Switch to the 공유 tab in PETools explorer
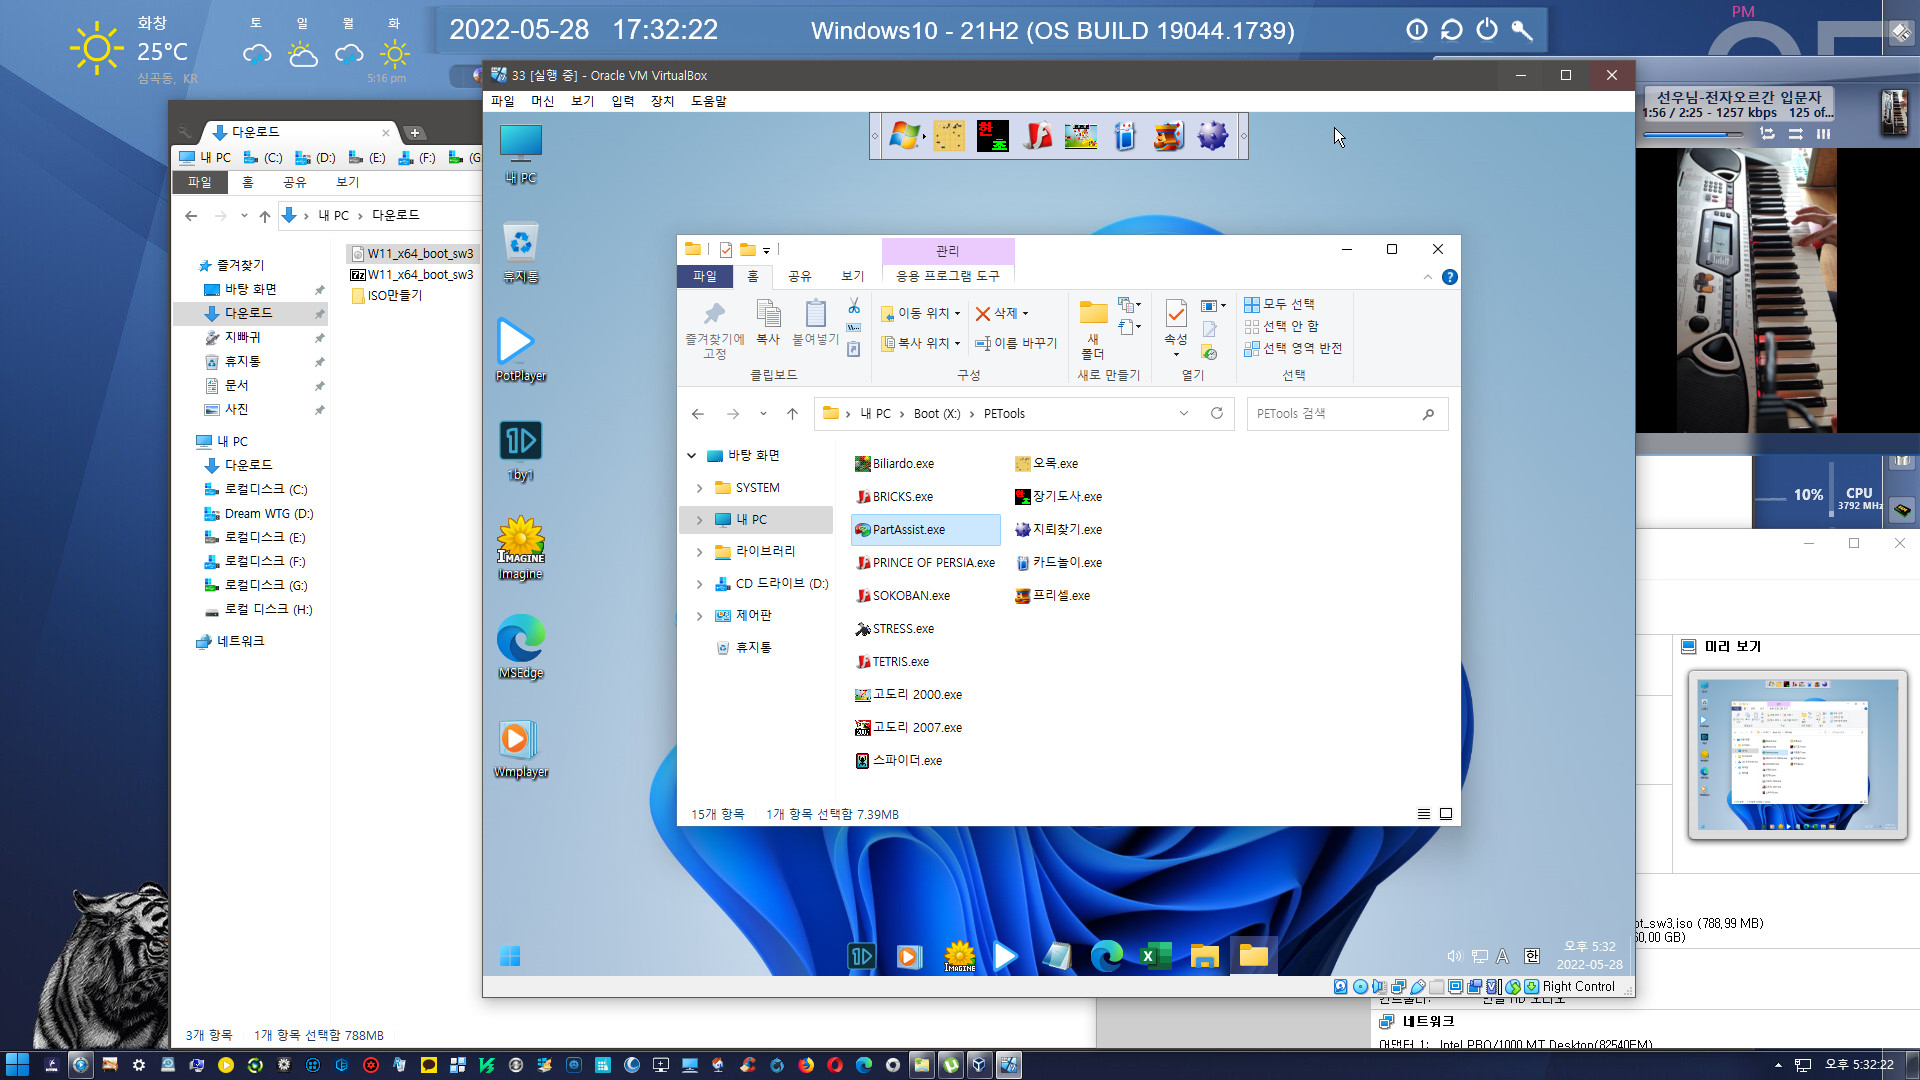1920x1080 pixels. click(800, 276)
